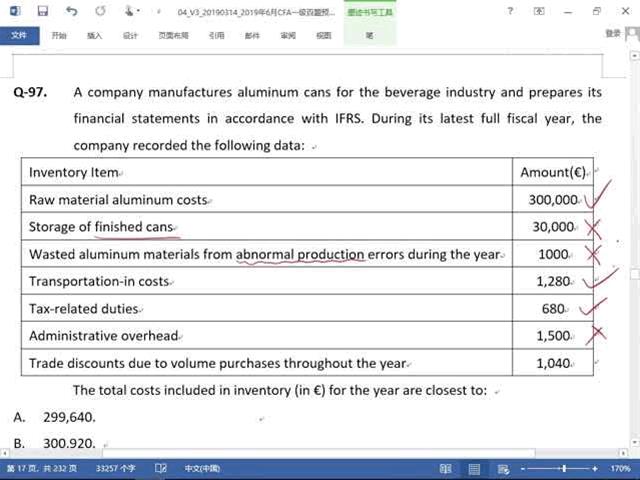Click the document title in the title bar
This screenshot has height=480, width=640.
pyautogui.click(x=256, y=12)
